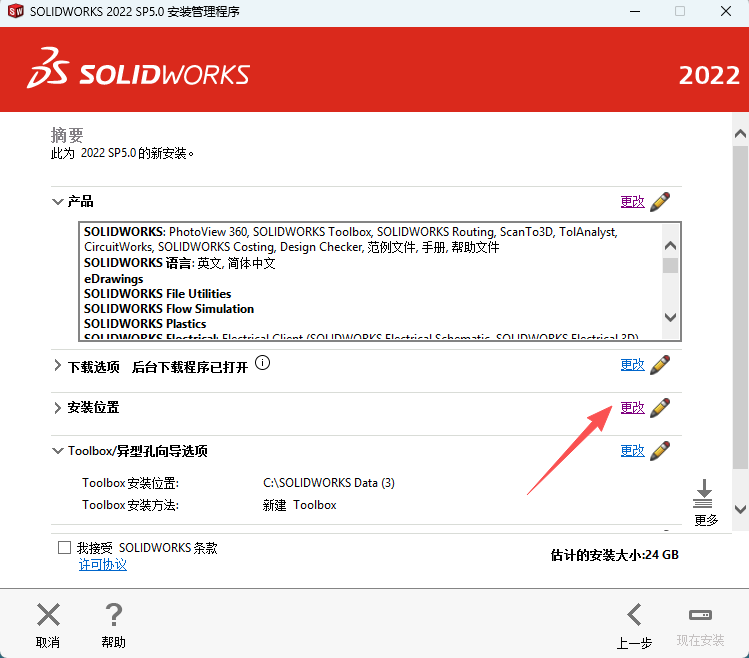Click the products list scroll-up arrow
The image size is (749, 658).
point(671,246)
